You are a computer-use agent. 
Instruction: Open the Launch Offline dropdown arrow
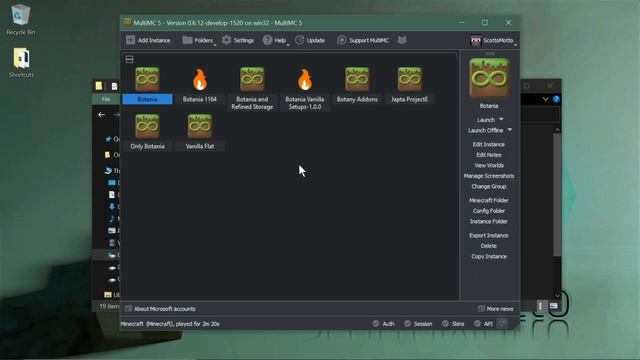point(509,130)
